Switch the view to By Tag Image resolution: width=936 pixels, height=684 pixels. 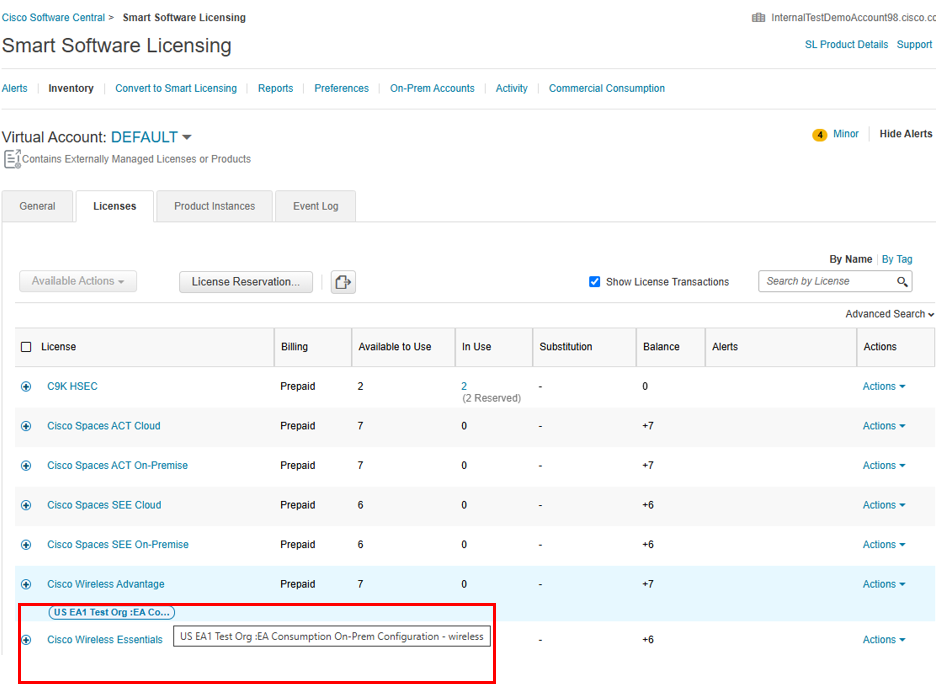[x=897, y=259]
